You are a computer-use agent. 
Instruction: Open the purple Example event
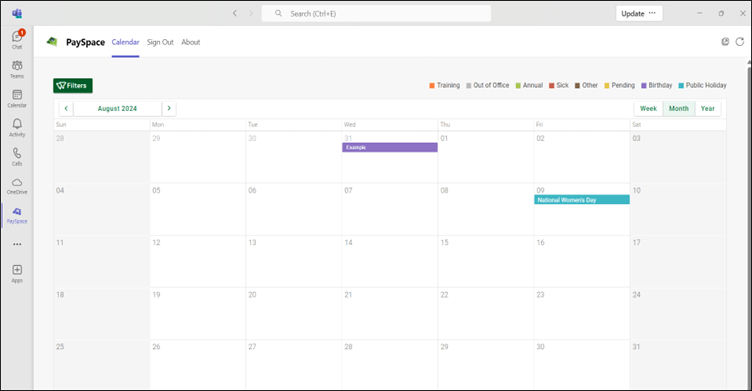click(389, 147)
